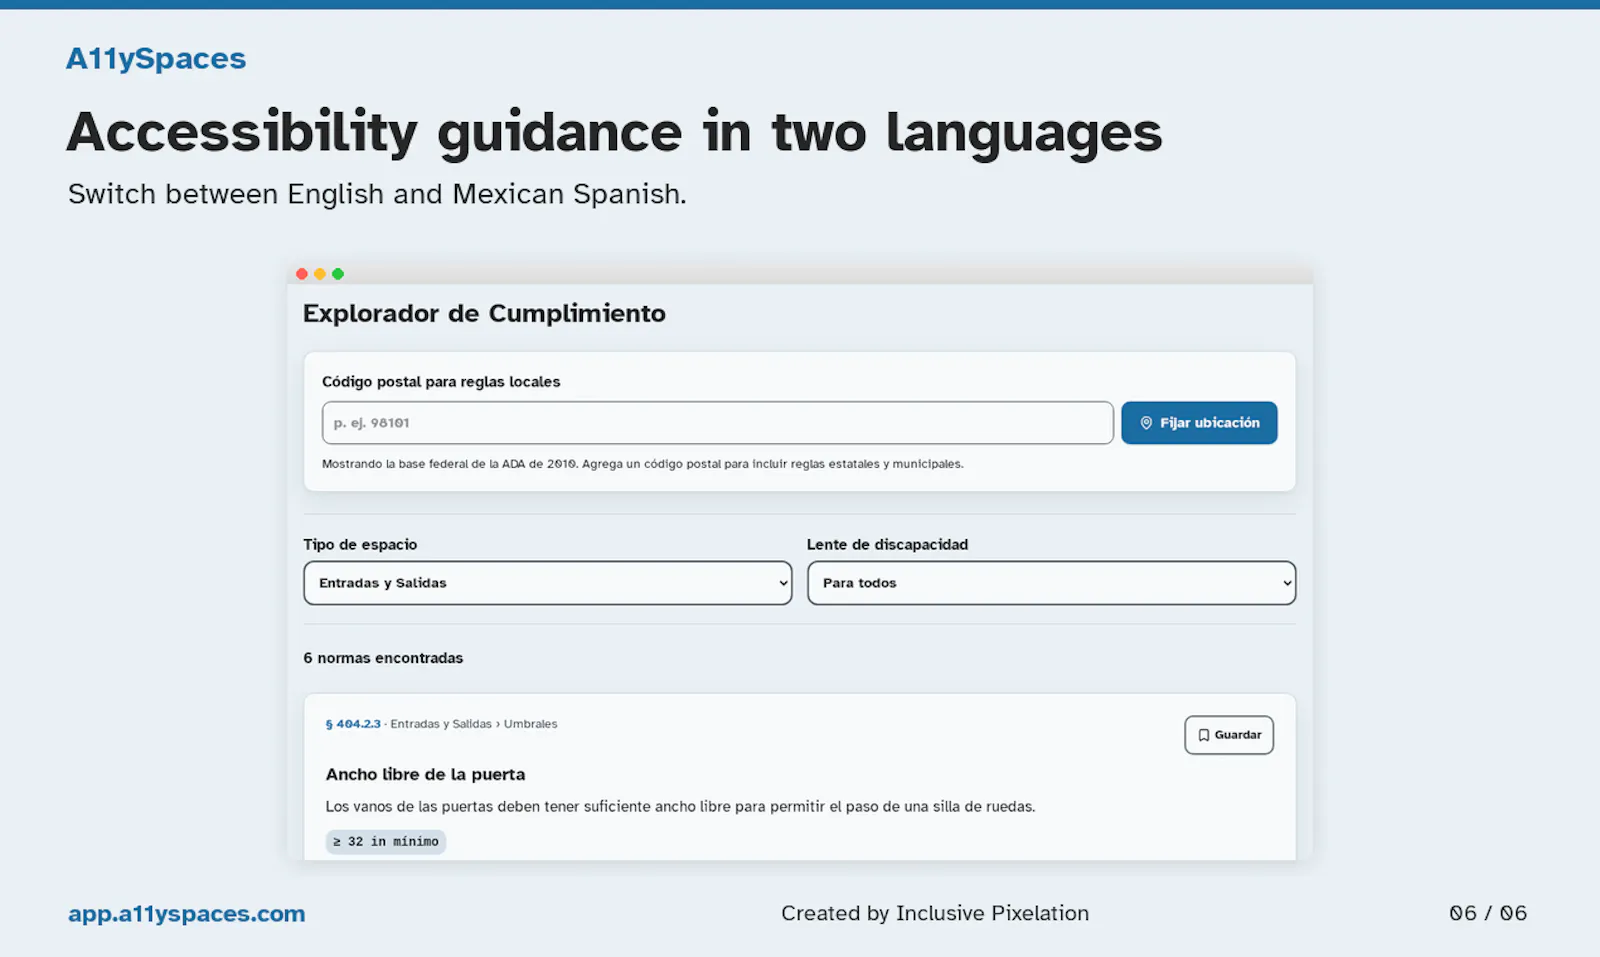
Task: Click the yellow minimize window dot
Action: click(320, 274)
